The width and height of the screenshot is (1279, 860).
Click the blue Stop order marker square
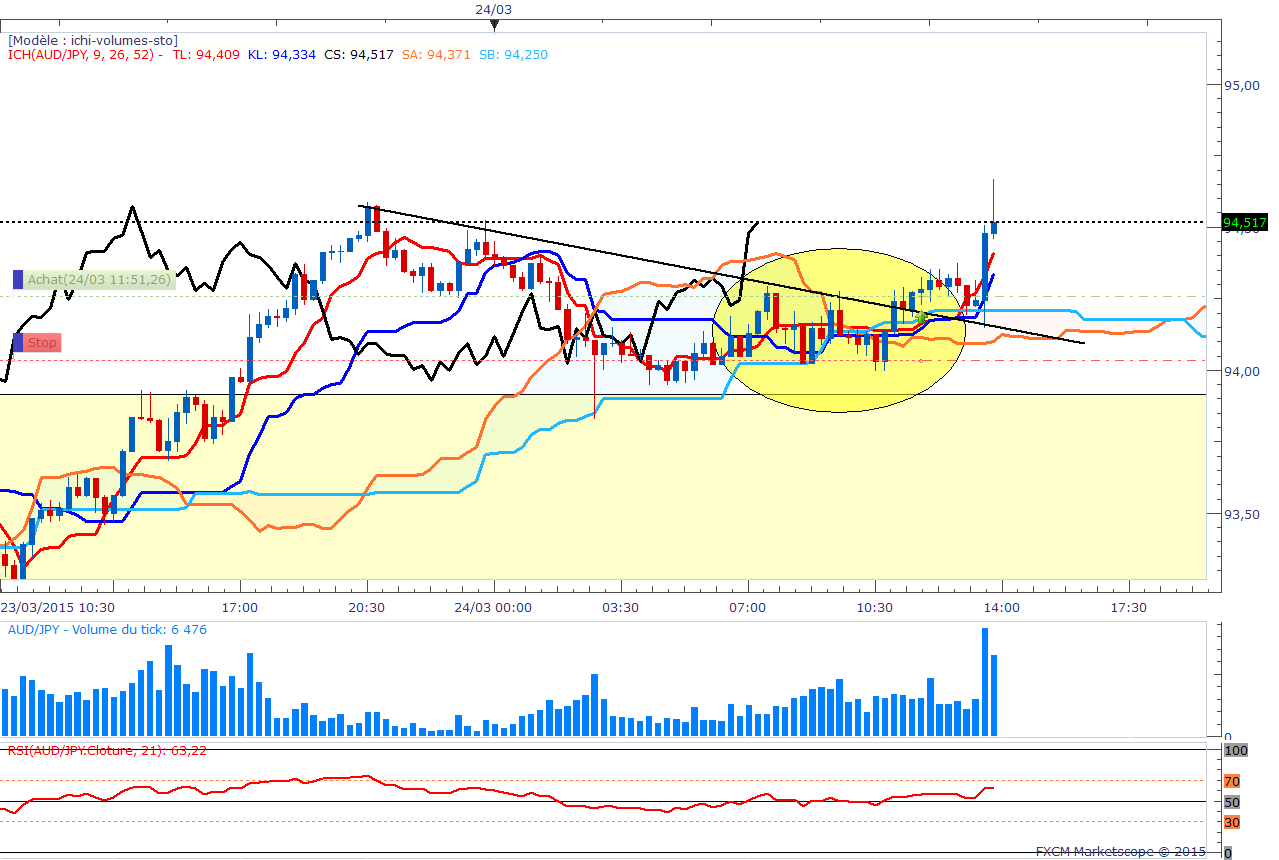(18, 342)
